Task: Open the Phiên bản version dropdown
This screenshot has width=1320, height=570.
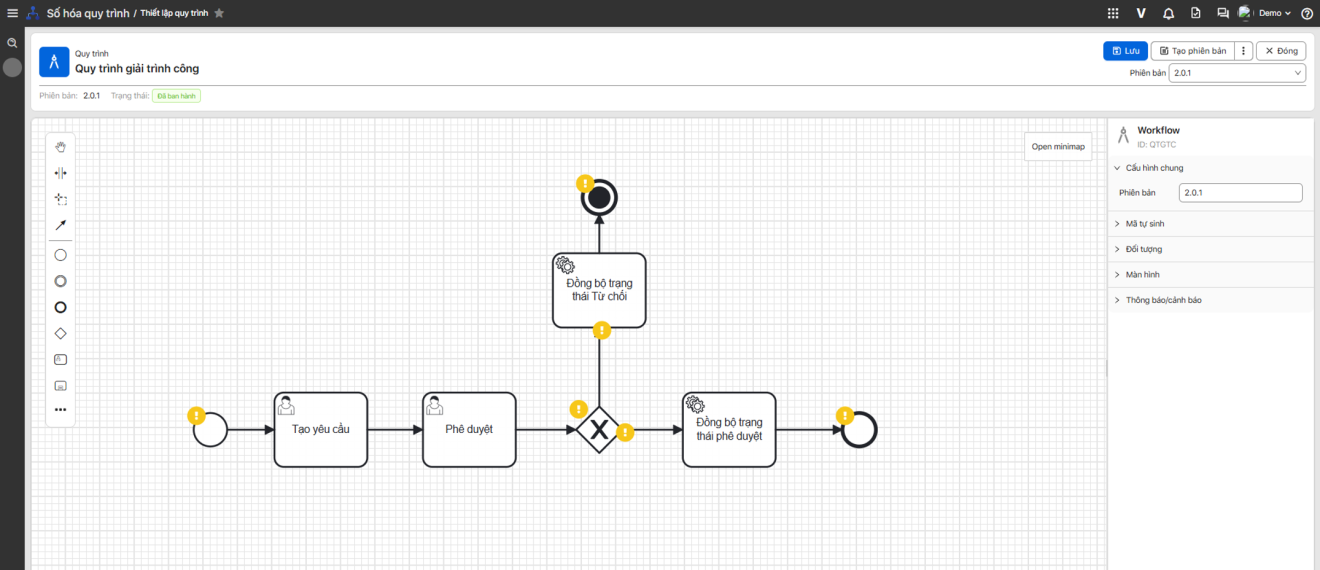Action: coord(1237,73)
